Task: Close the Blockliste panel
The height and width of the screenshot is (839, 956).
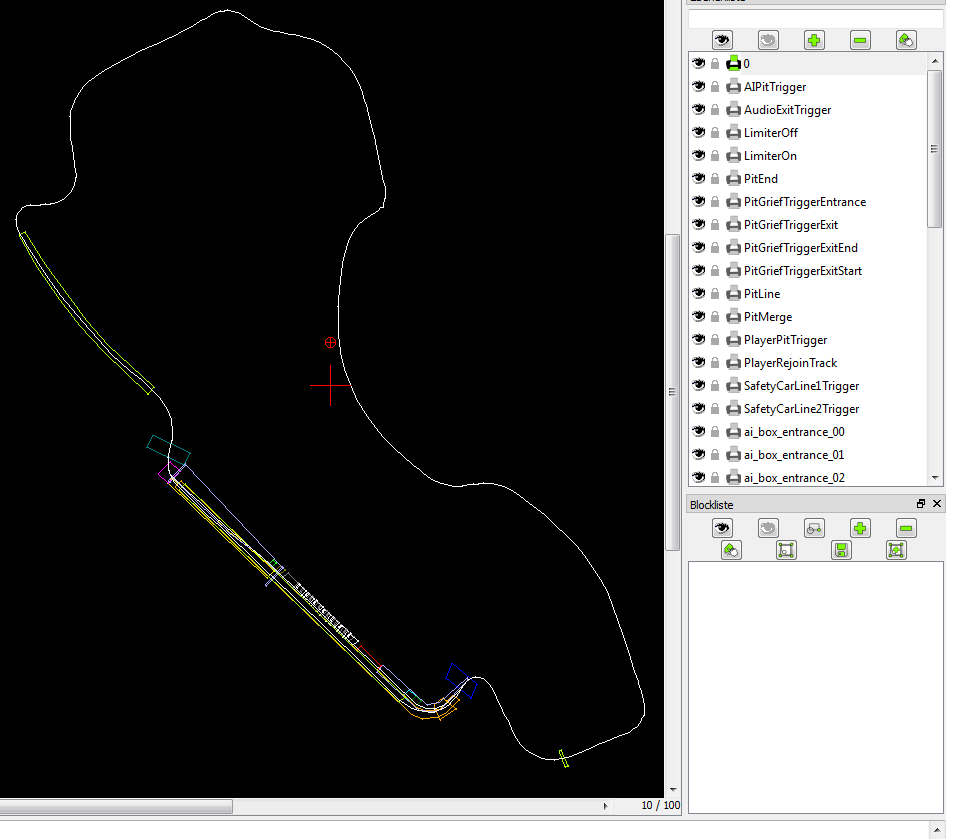Action: tap(937, 504)
